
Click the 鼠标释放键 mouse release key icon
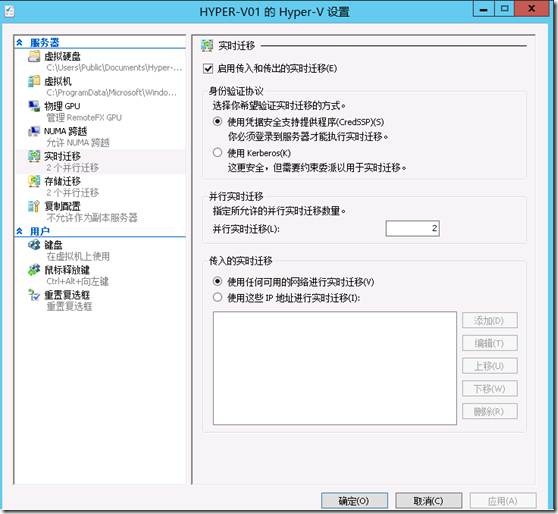pyautogui.click(x=34, y=270)
